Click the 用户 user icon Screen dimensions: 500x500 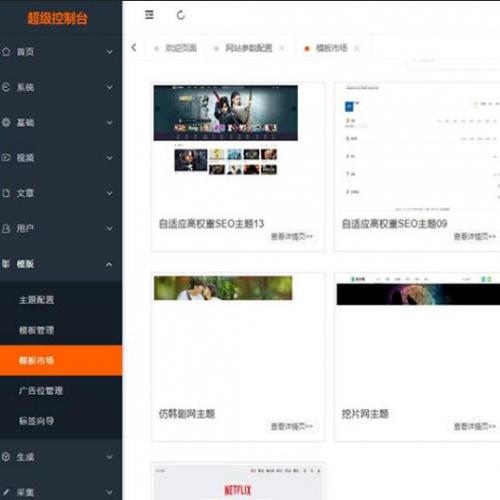point(6,228)
